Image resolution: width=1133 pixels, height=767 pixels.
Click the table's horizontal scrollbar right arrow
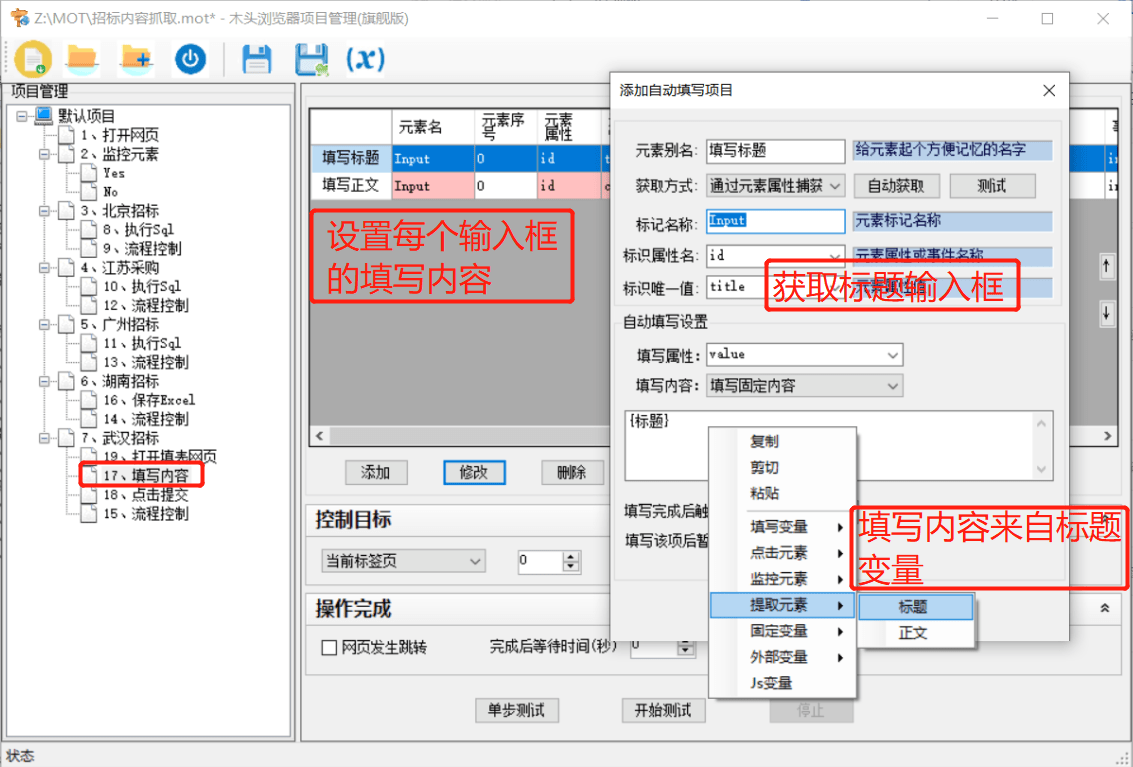[x=1107, y=436]
